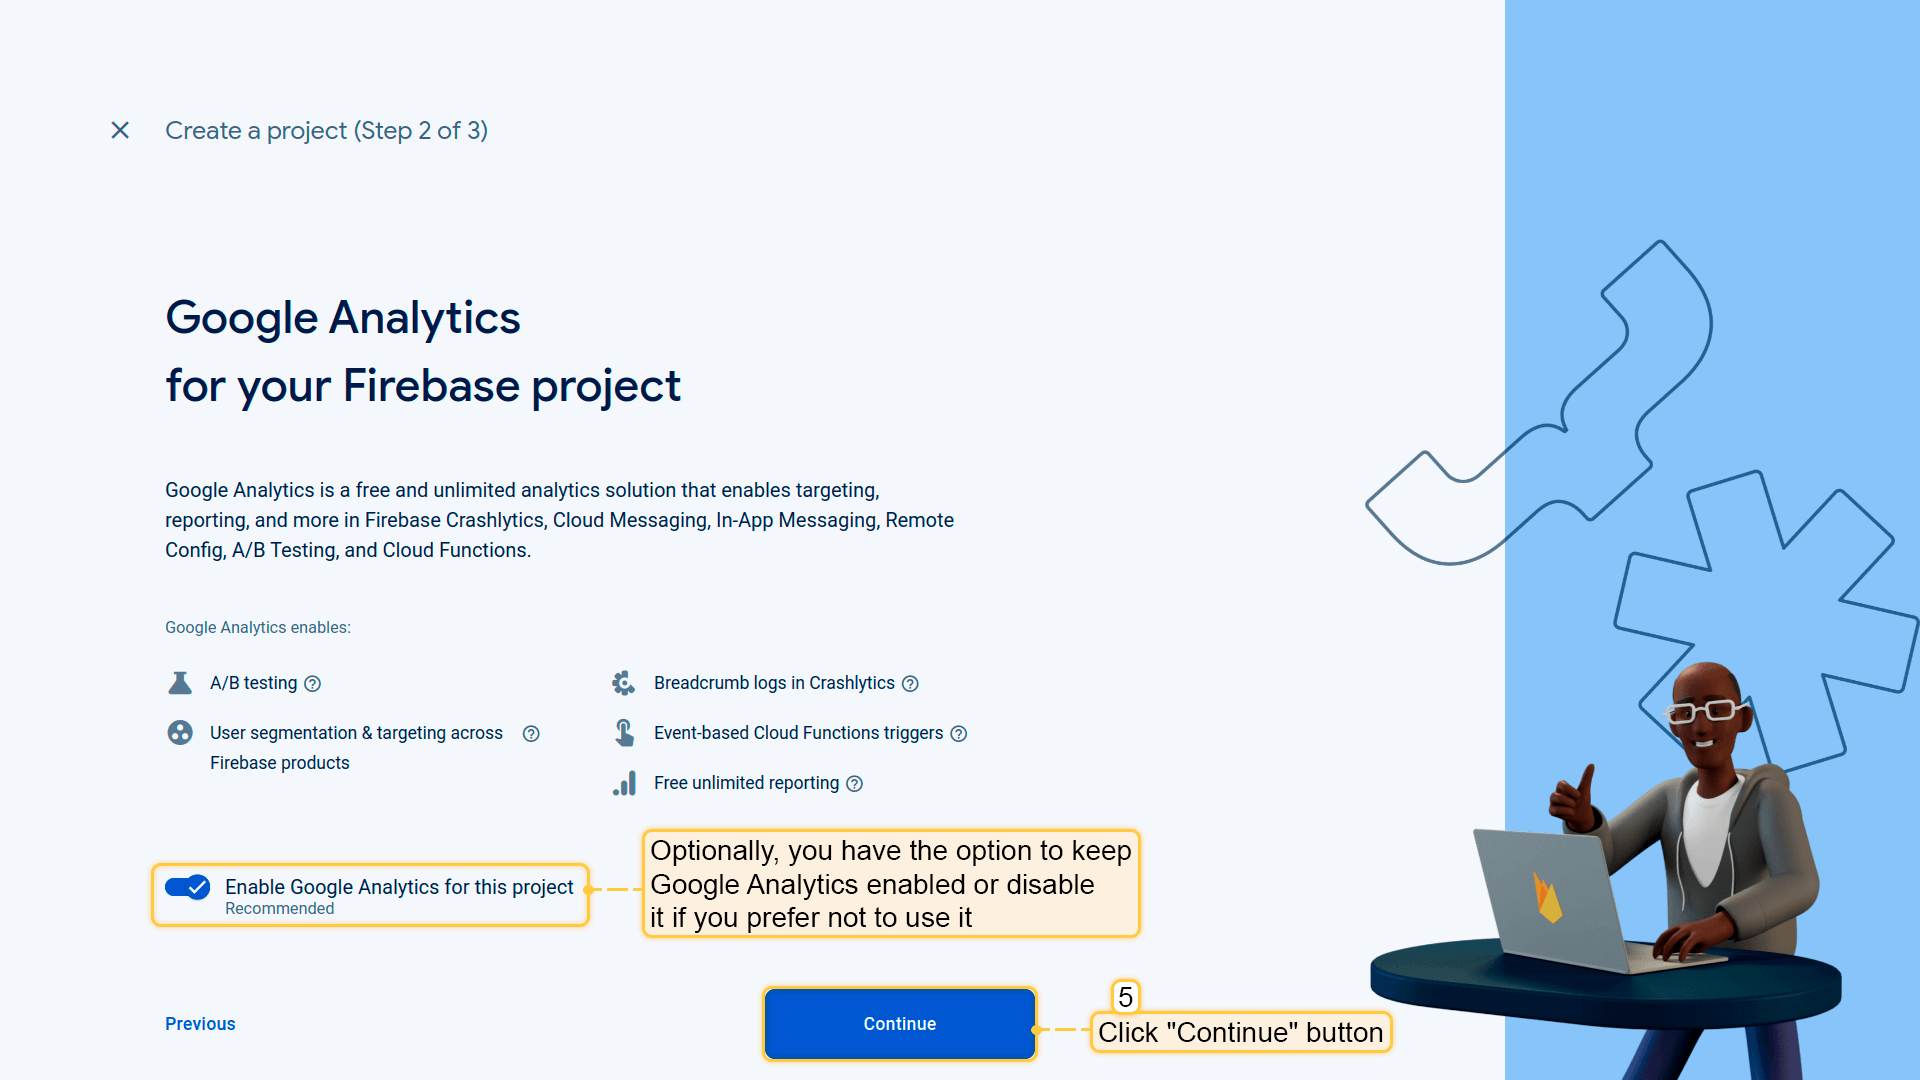The width and height of the screenshot is (1920, 1080).
Task: Click the Event-based Cloud Functions icon
Action: click(x=624, y=733)
